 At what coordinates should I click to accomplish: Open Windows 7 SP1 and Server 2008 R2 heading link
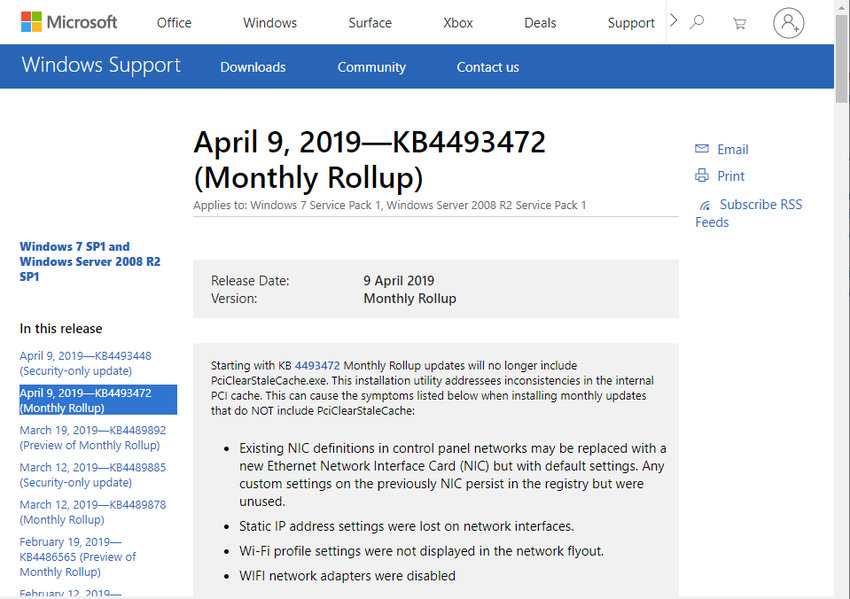coord(90,261)
